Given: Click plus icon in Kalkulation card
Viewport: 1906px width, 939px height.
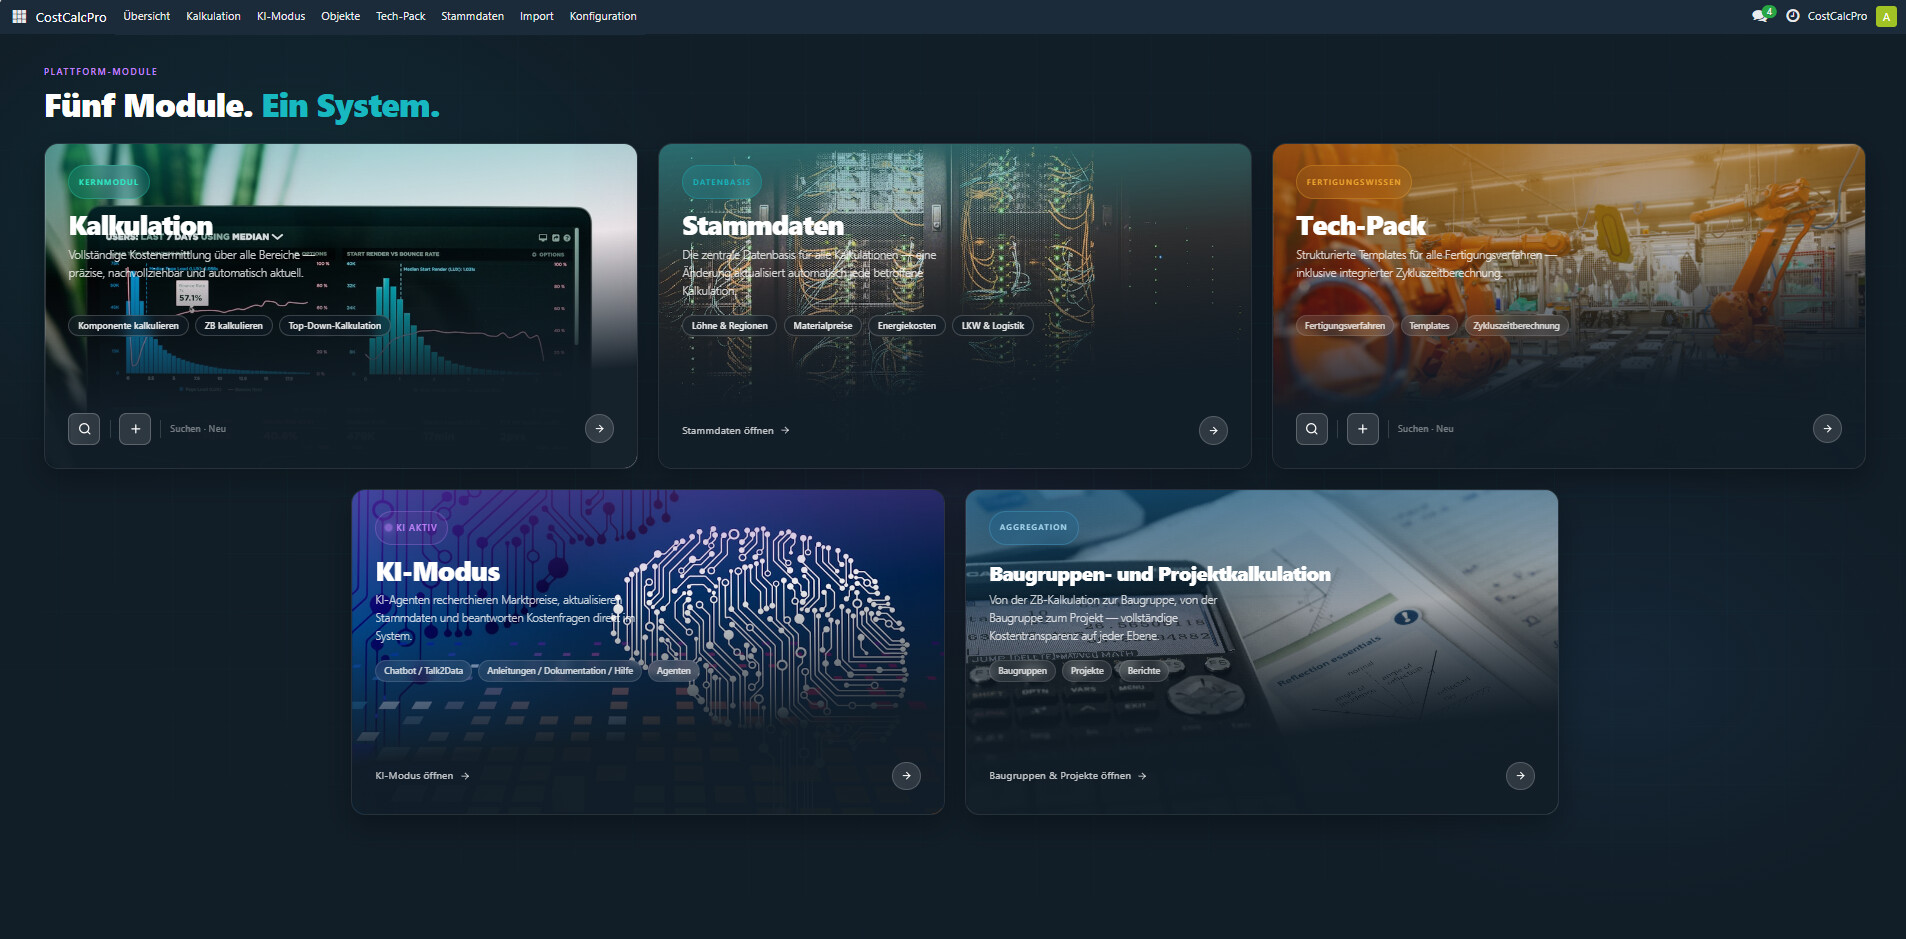Looking at the screenshot, I should (135, 429).
